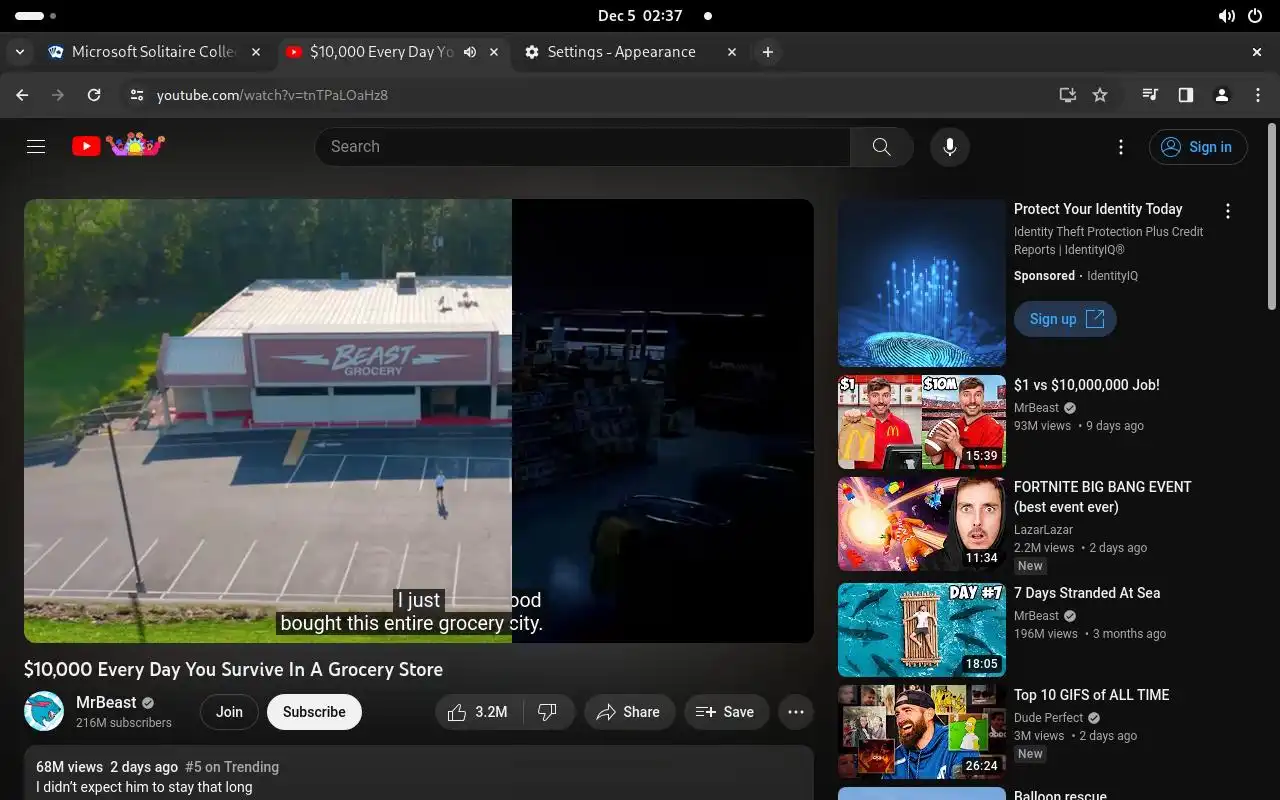Open LazarLazar channel link

click(1043, 529)
